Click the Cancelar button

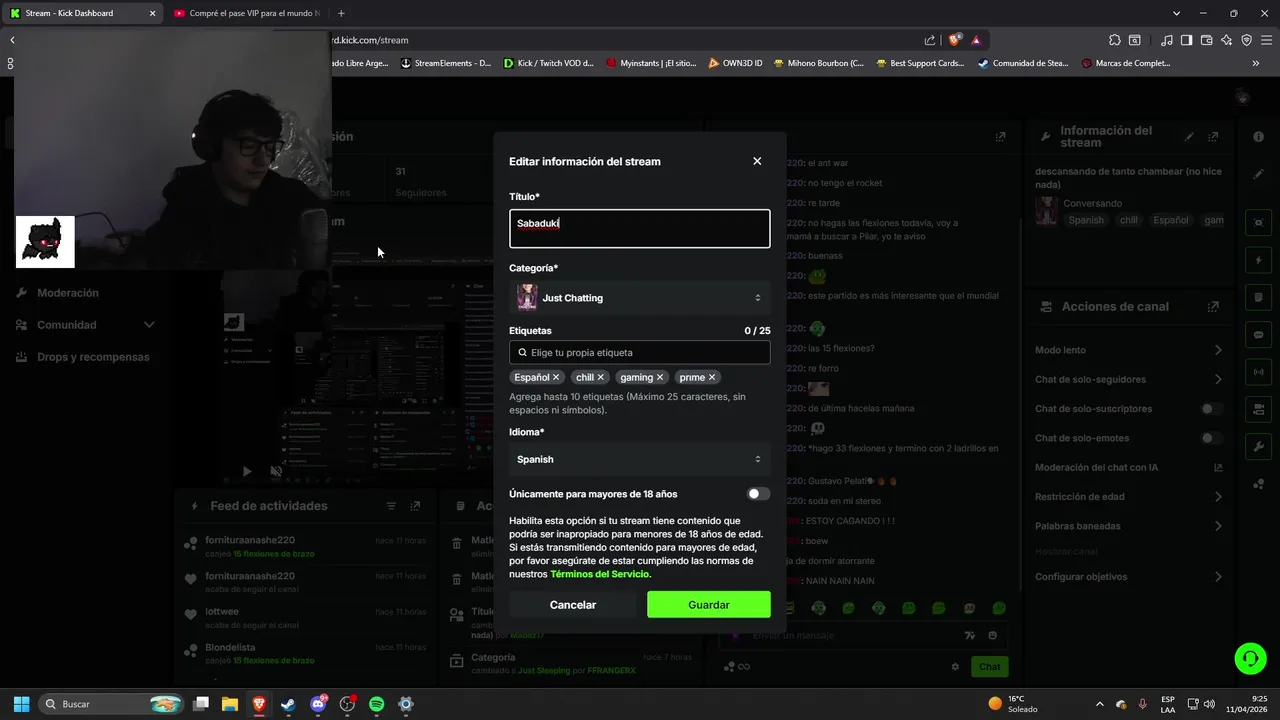pyautogui.click(x=573, y=604)
